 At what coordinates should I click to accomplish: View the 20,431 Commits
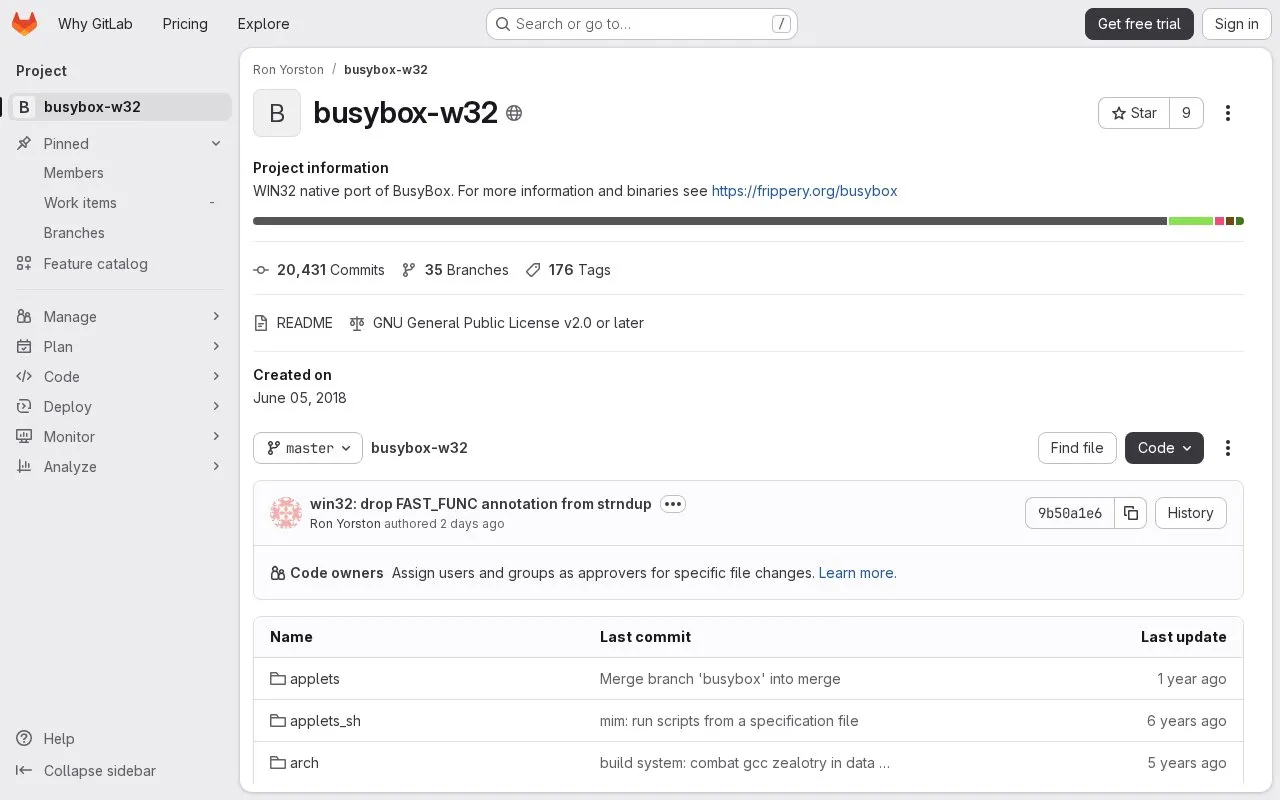point(319,270)
